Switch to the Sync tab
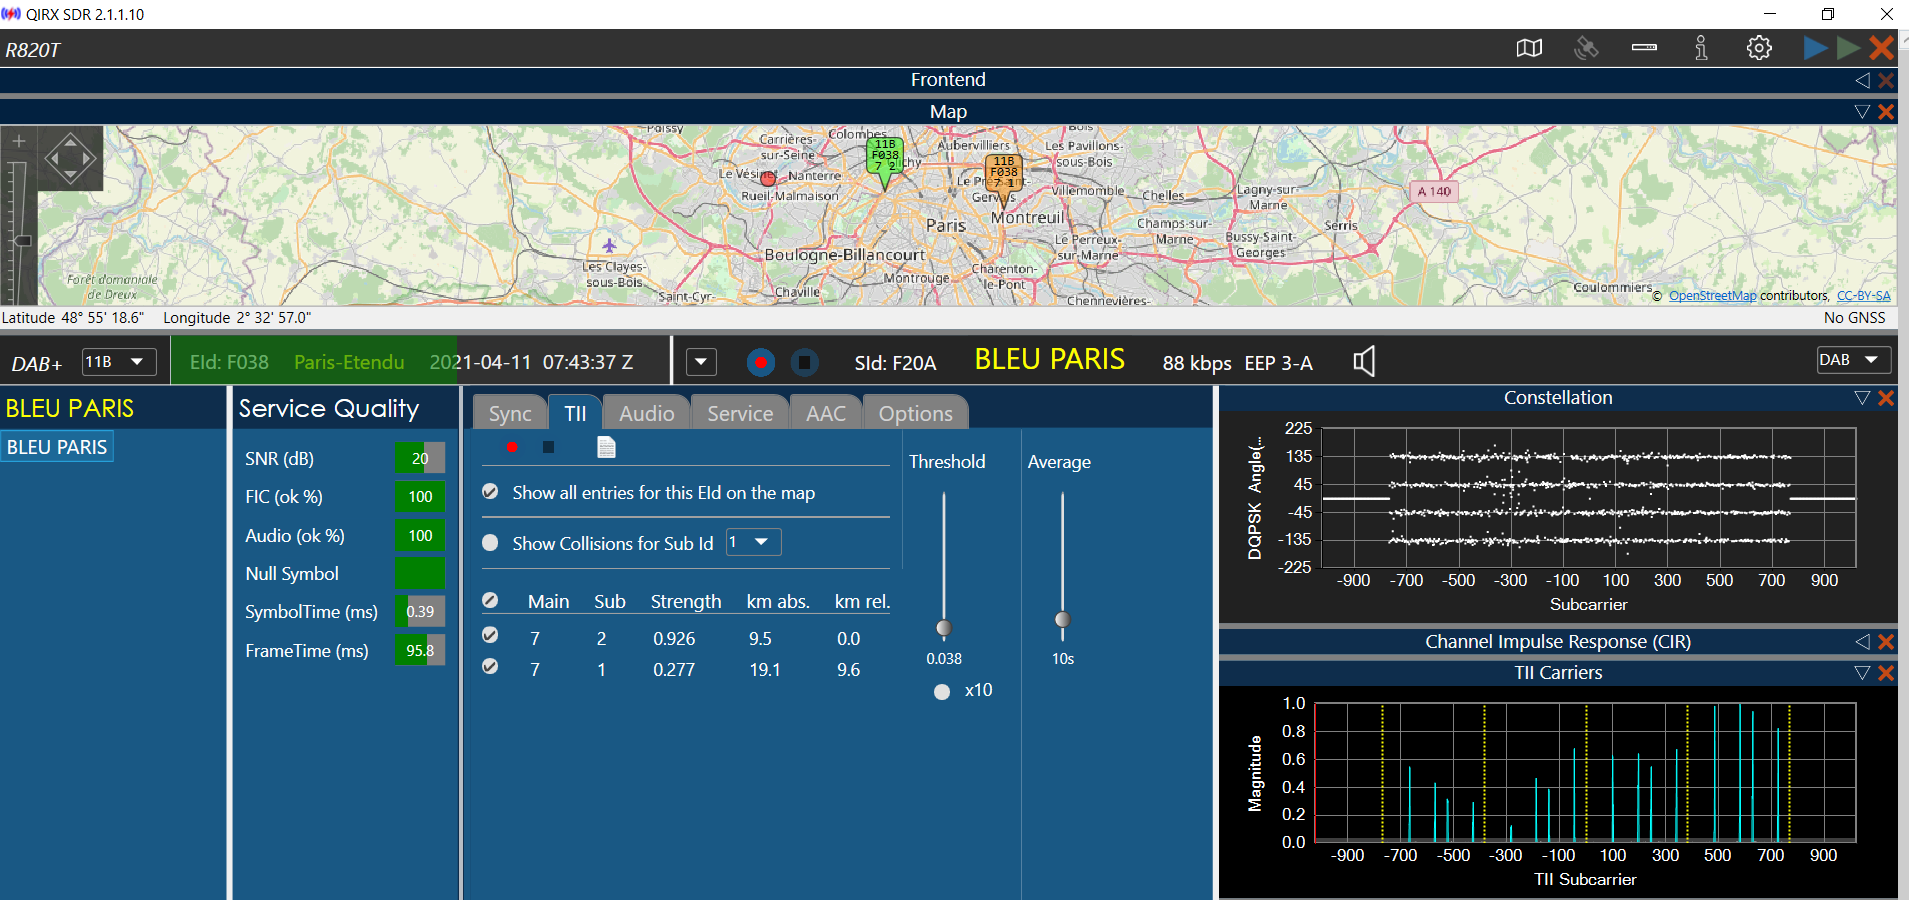The width and height of the screenshot is (1909, 900). pos(510,413)
